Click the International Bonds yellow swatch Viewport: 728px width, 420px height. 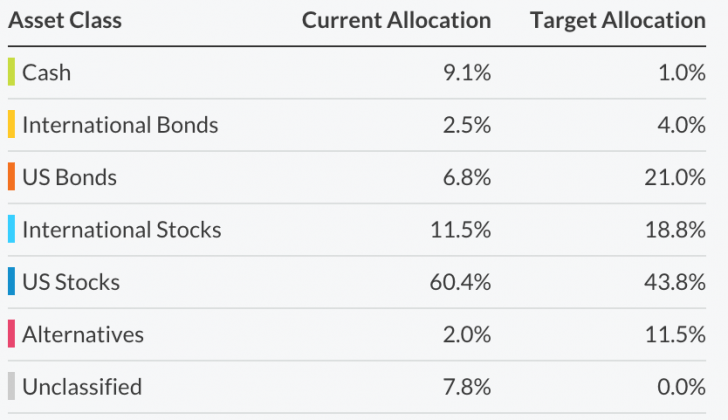(11, 125)
